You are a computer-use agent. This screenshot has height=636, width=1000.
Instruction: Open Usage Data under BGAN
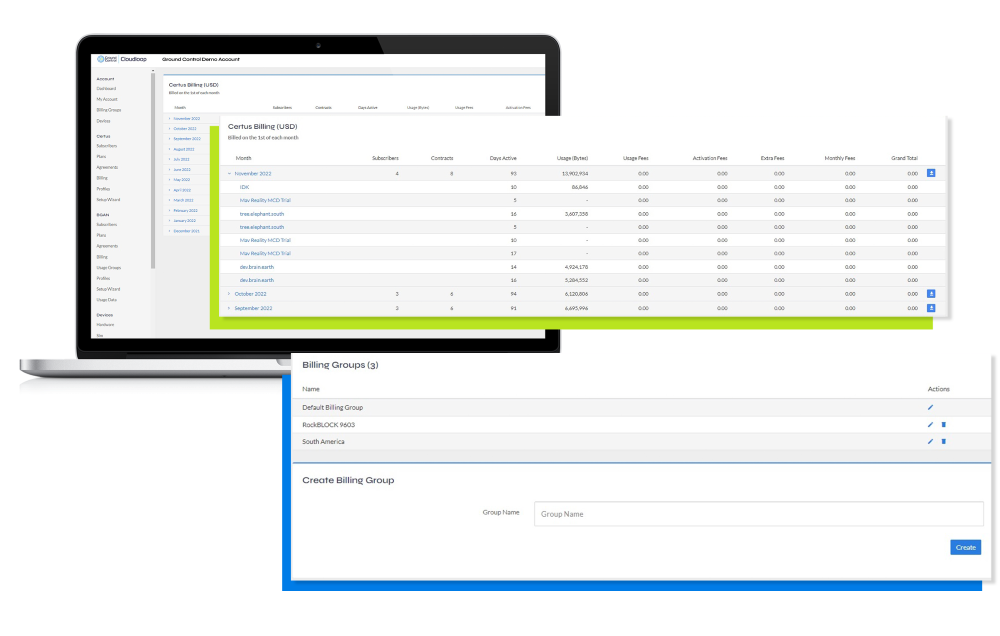[x=107, y=300]
